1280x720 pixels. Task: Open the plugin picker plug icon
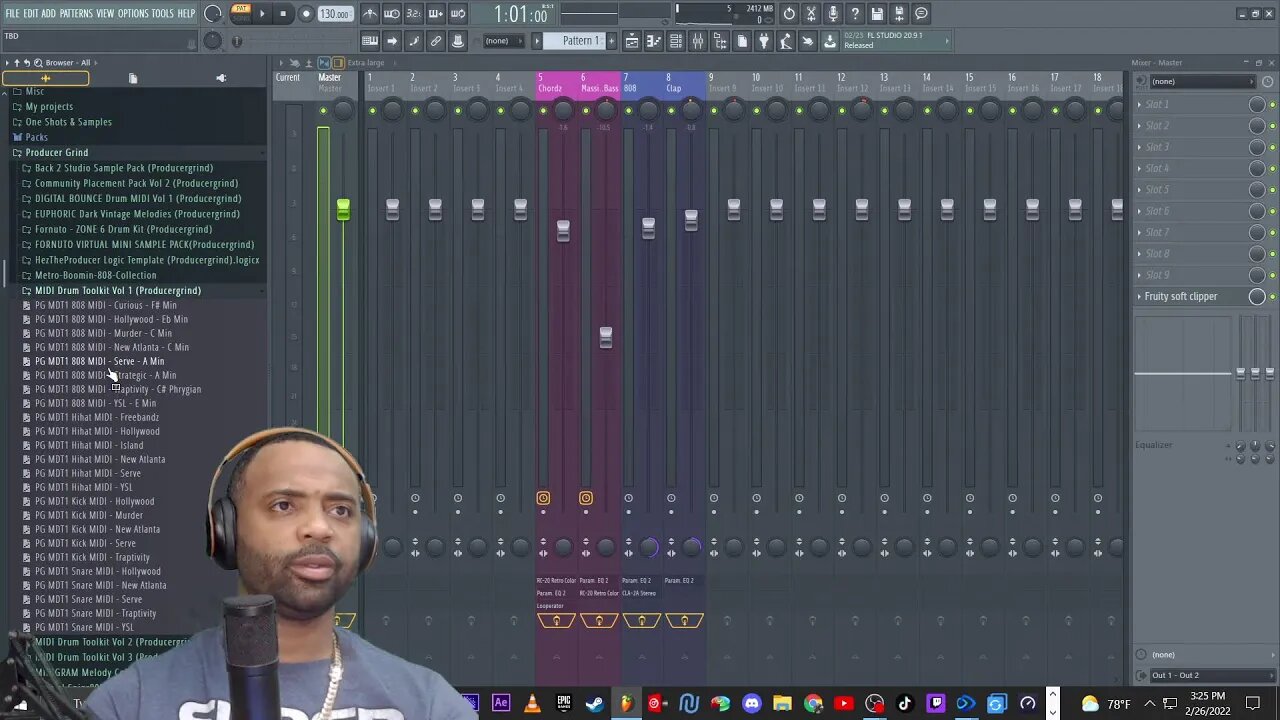pos(764,41)
